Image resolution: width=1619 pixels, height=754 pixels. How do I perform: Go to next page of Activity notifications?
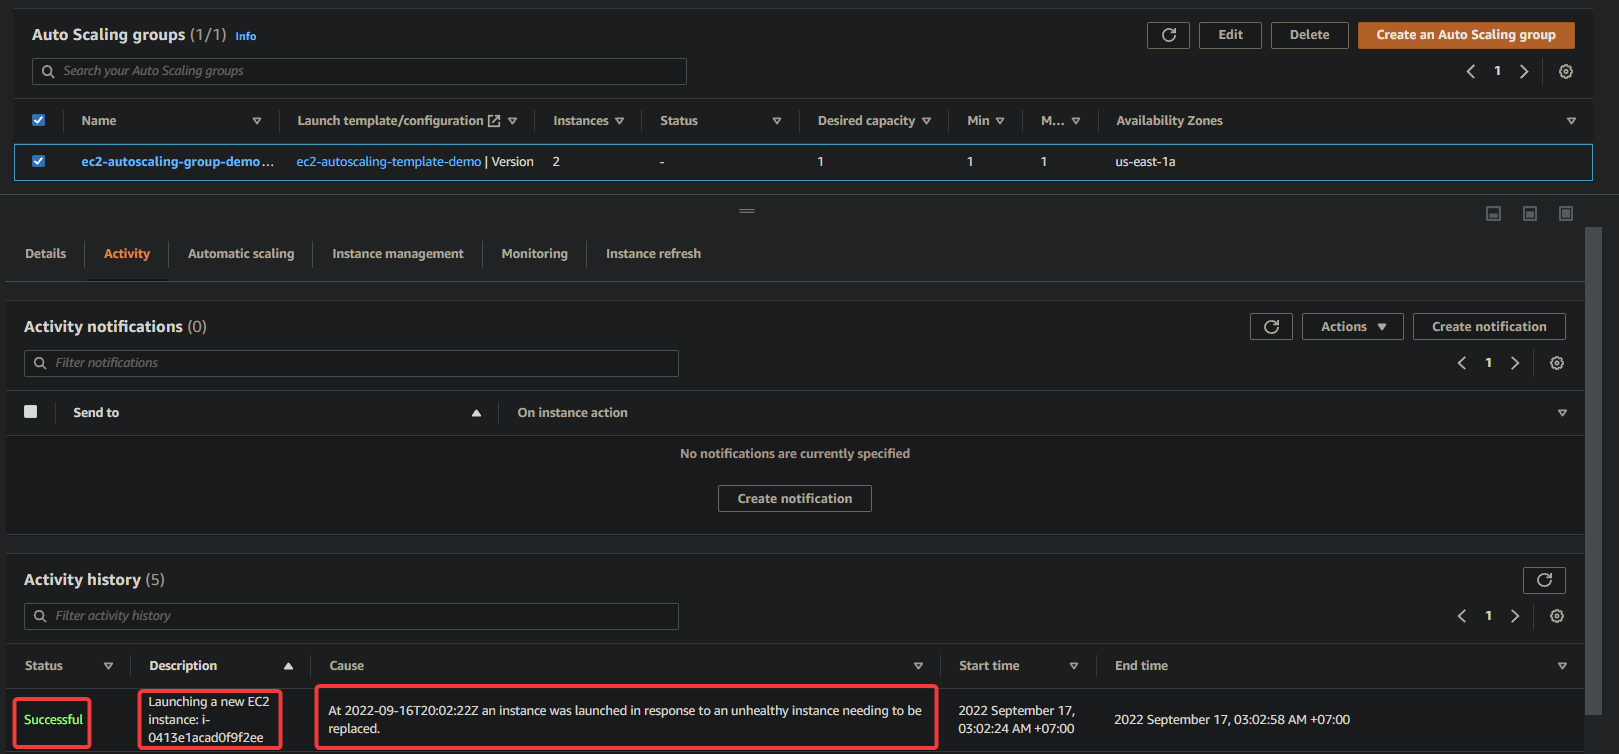[1515, 363]
